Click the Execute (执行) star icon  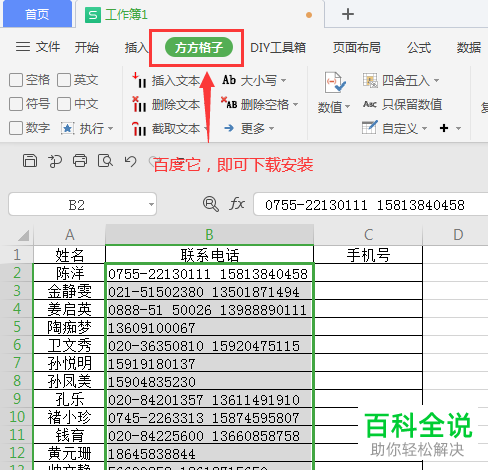(67, 128)
